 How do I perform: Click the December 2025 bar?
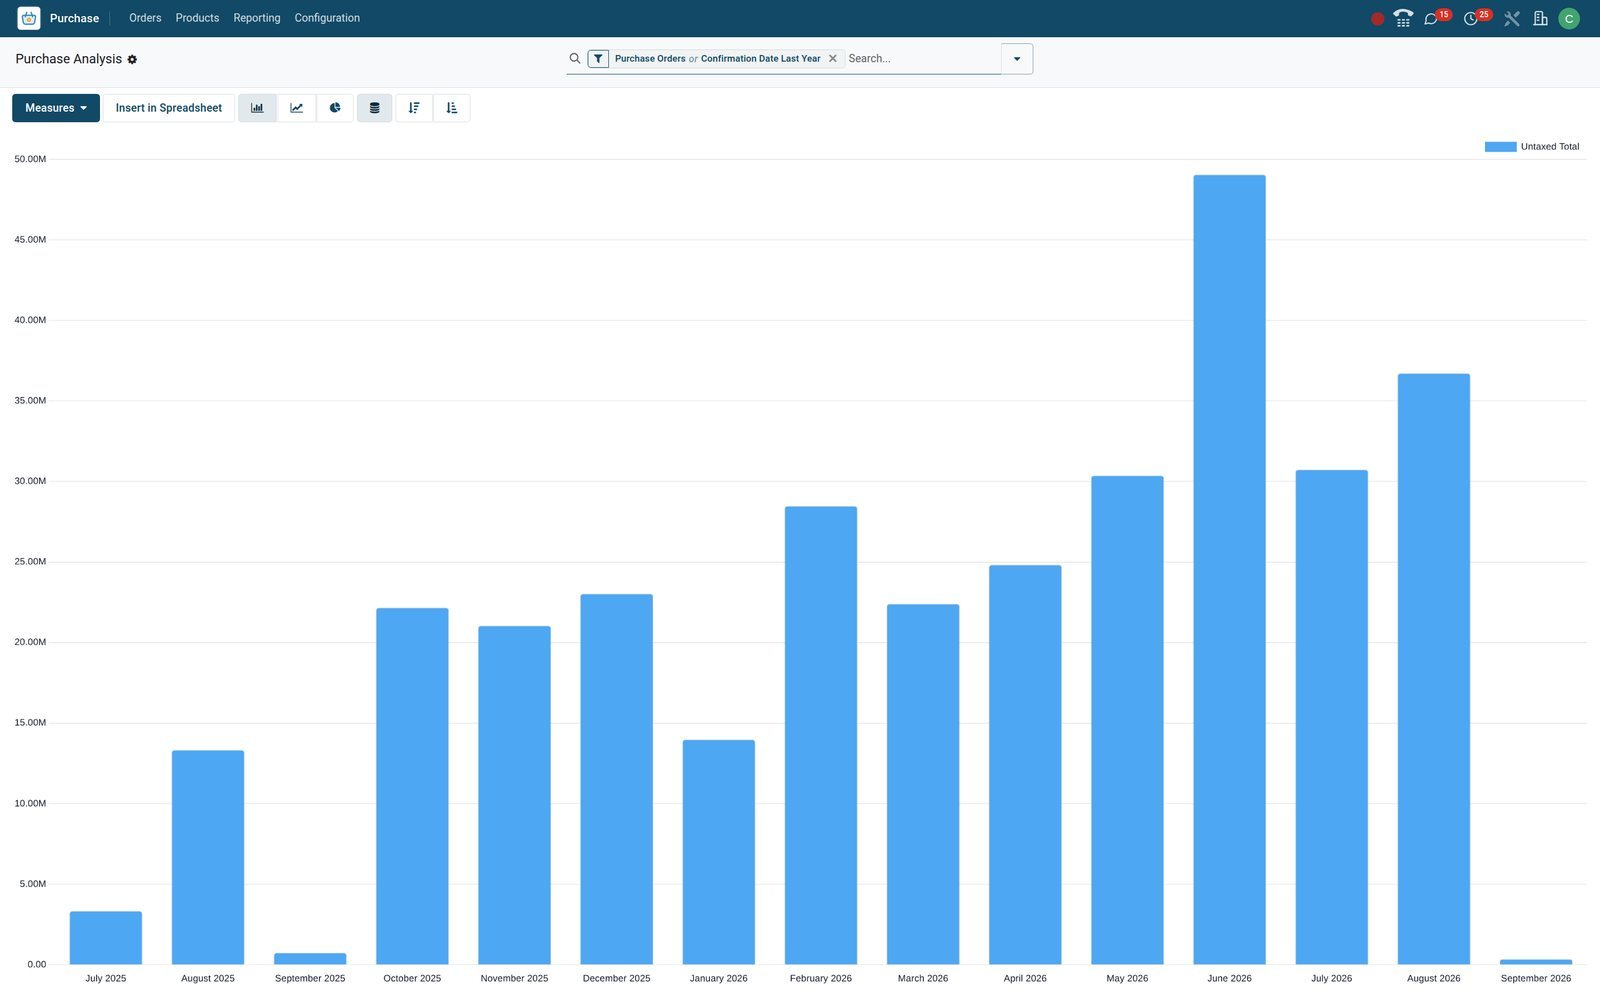[617, 780]
